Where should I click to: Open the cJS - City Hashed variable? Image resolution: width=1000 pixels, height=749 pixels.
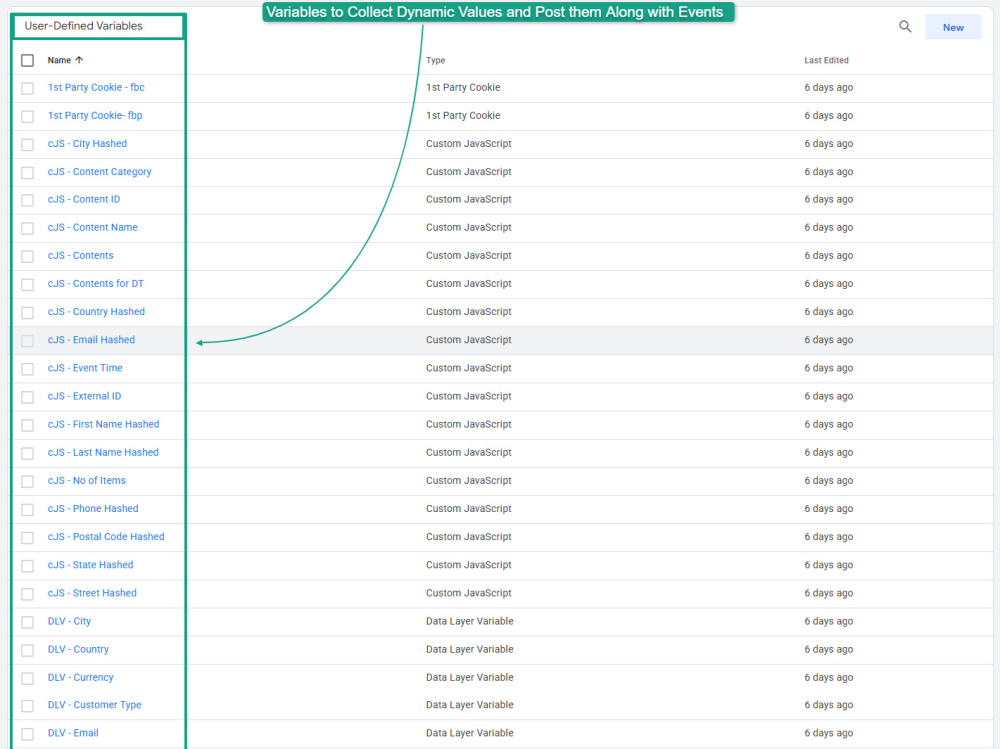coord(87,144)
